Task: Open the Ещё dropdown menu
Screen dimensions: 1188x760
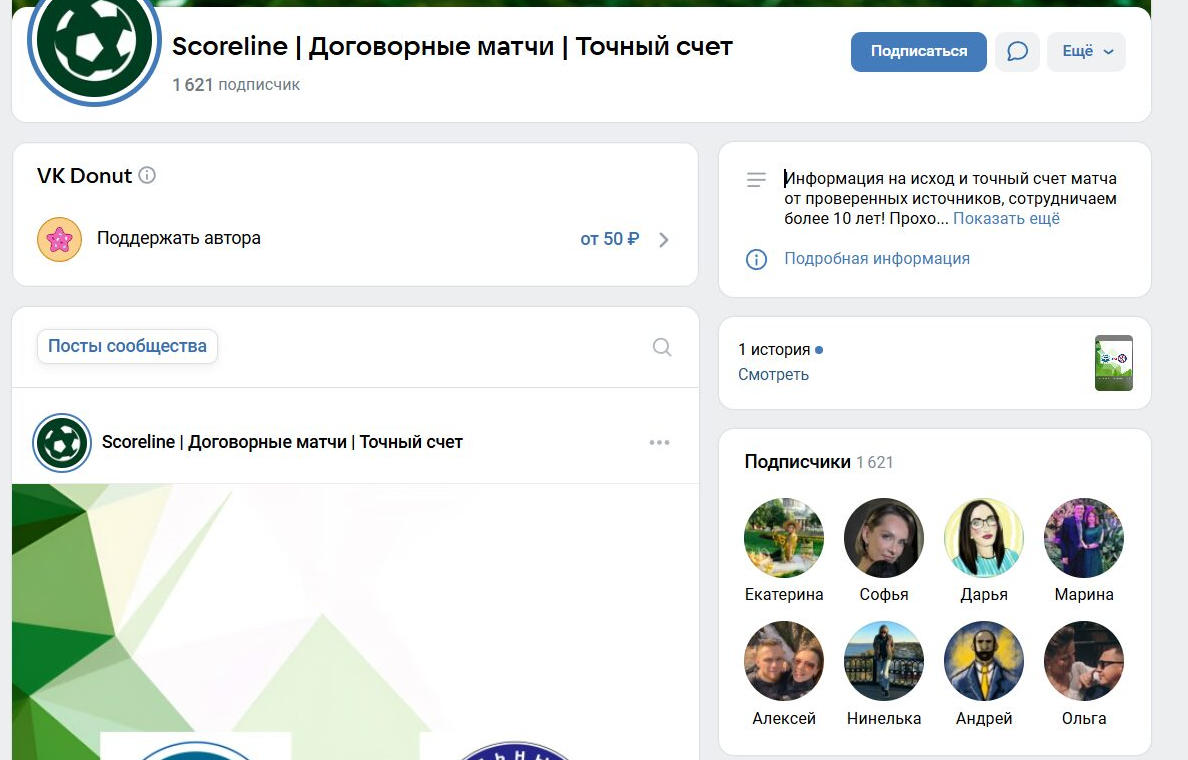Action: [x=1086, y=52]
